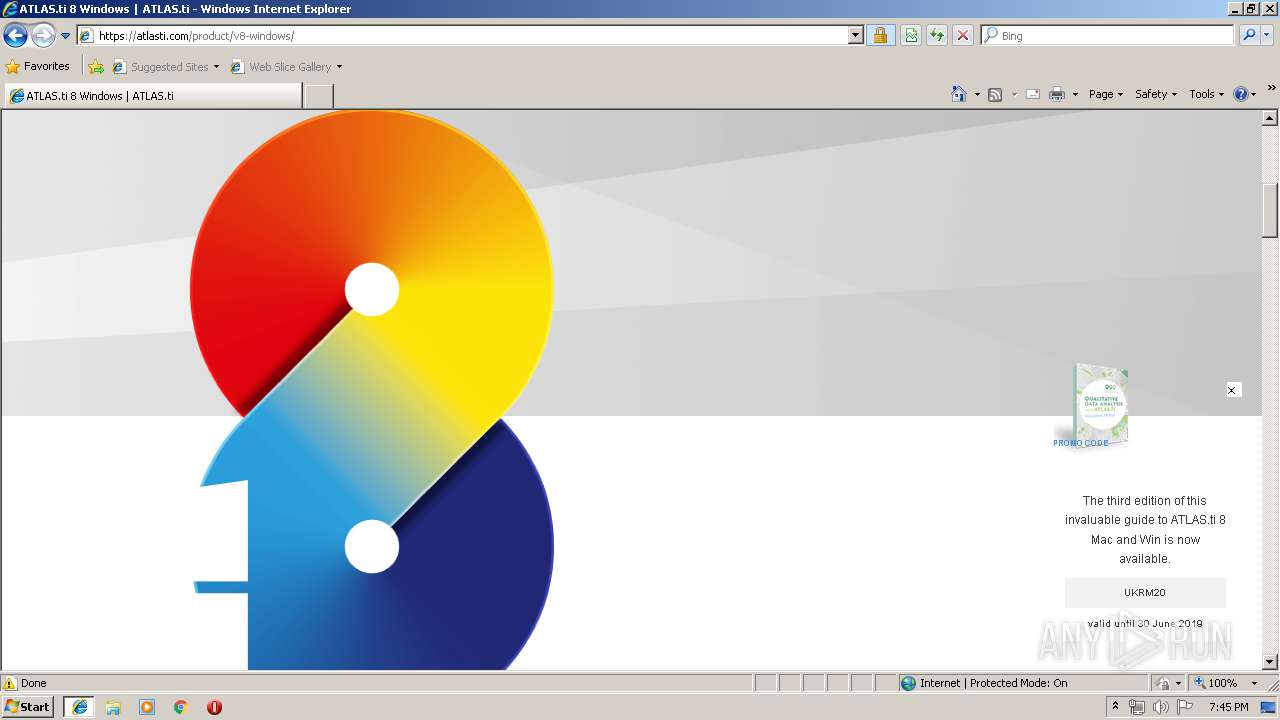Open the recent pages dropdown arrow
Screen dimensions: 1280x720
click(65, 36)
